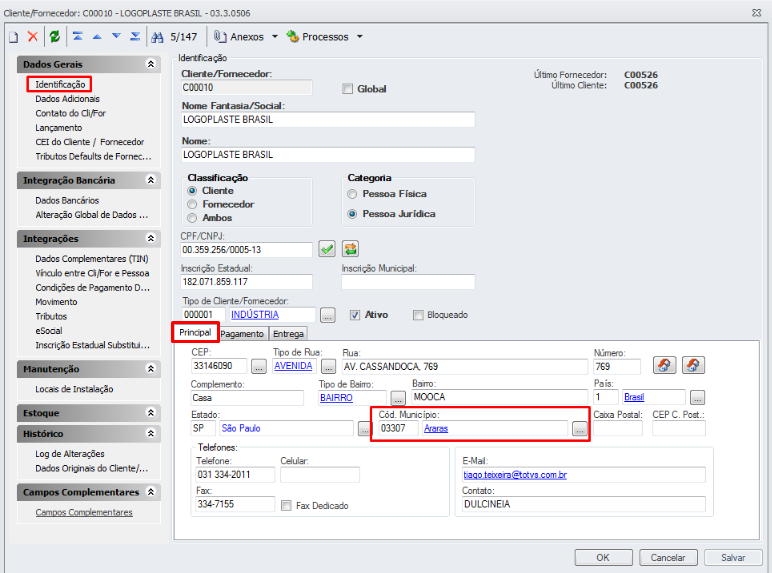
Task: Click the INDÚSTRIA link
Action: (255, 315)
